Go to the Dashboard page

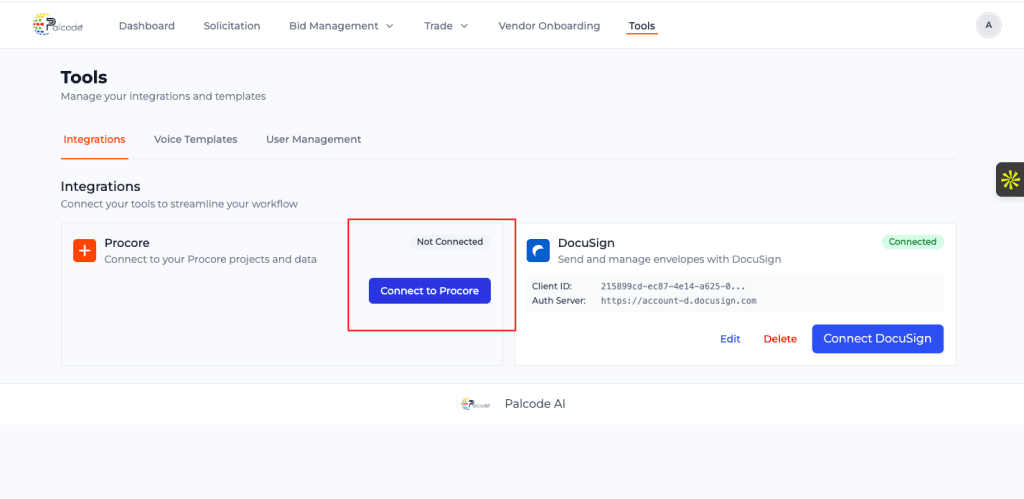tap(147, 26)
